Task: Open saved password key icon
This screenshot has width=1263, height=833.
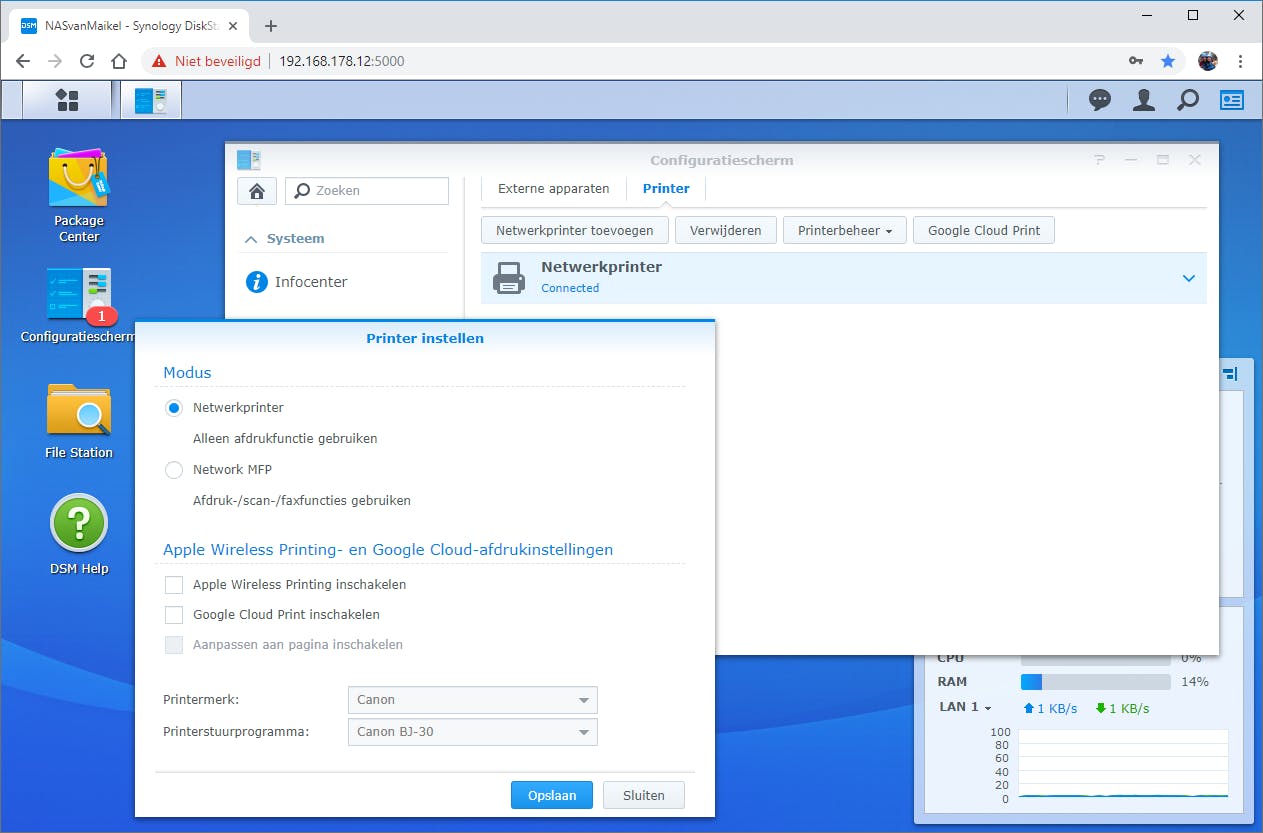Action: [1136, 61]
